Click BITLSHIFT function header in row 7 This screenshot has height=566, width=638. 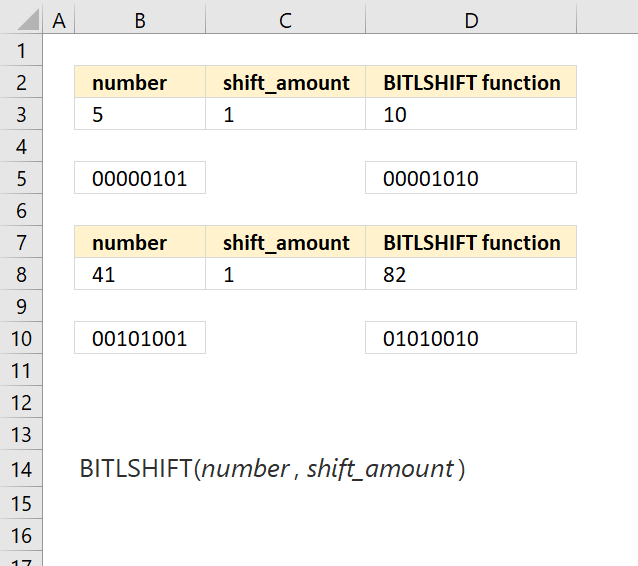tap(471, 242)
